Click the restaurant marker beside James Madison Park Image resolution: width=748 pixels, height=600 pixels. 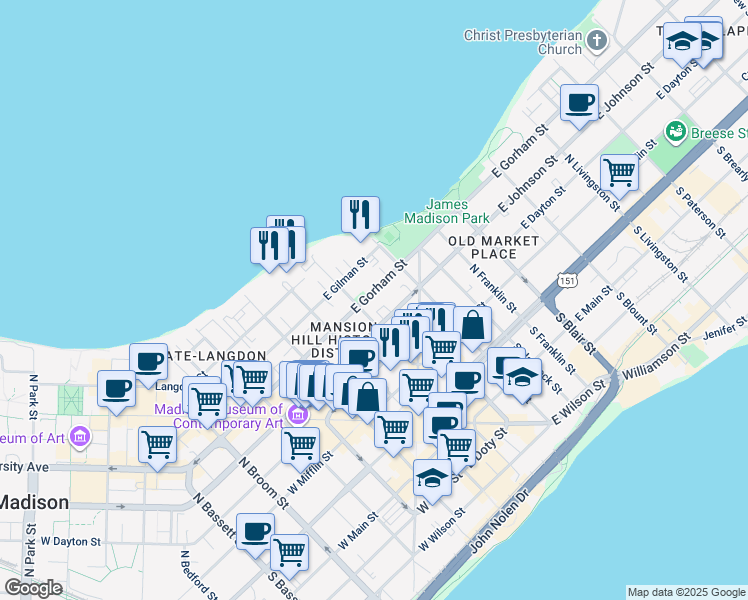click(360, 214)
